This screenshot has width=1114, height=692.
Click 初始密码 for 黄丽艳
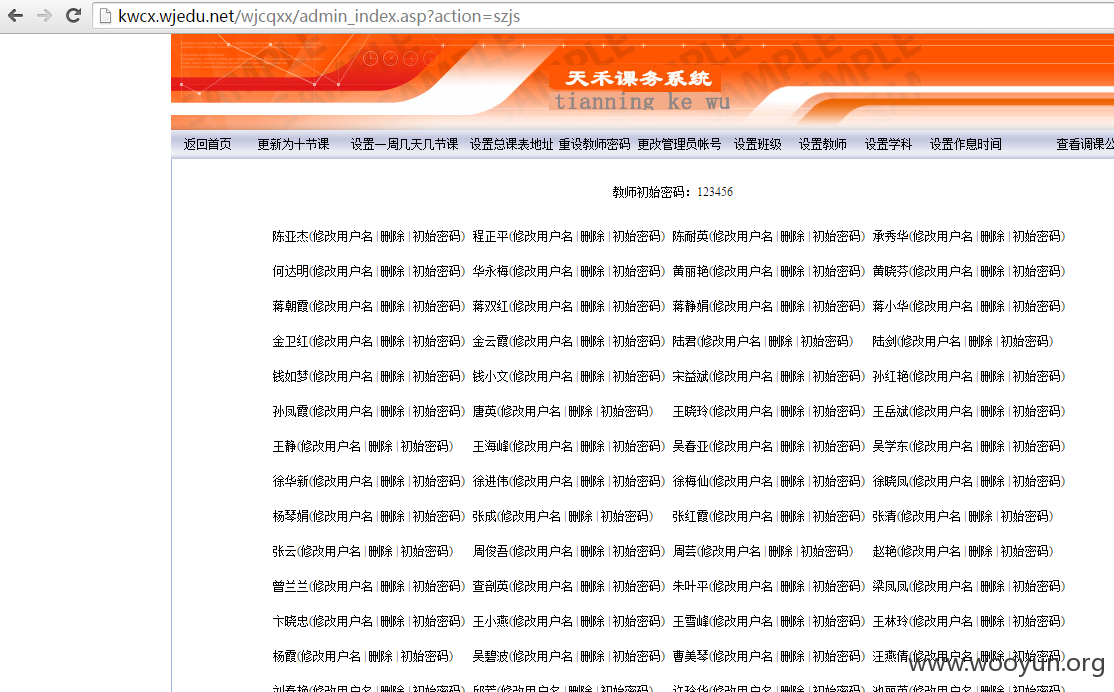pos(836,271)
